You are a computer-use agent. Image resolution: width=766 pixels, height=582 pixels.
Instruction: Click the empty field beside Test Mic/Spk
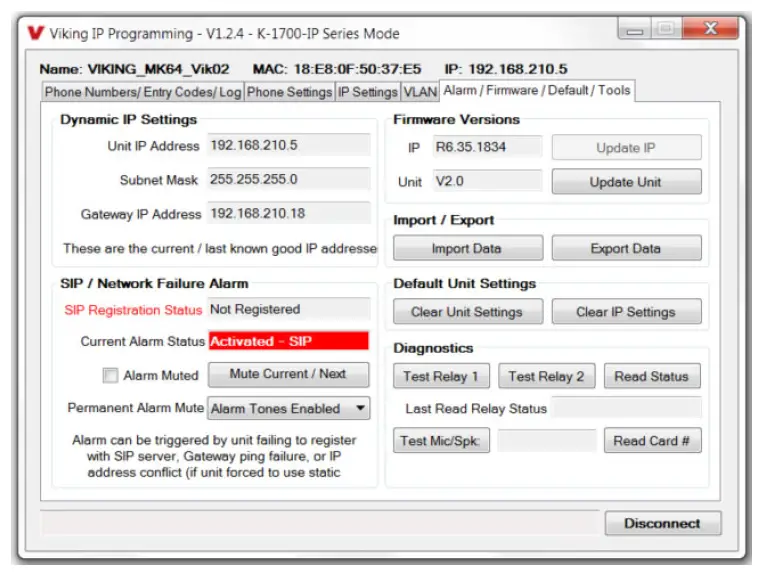547,441
